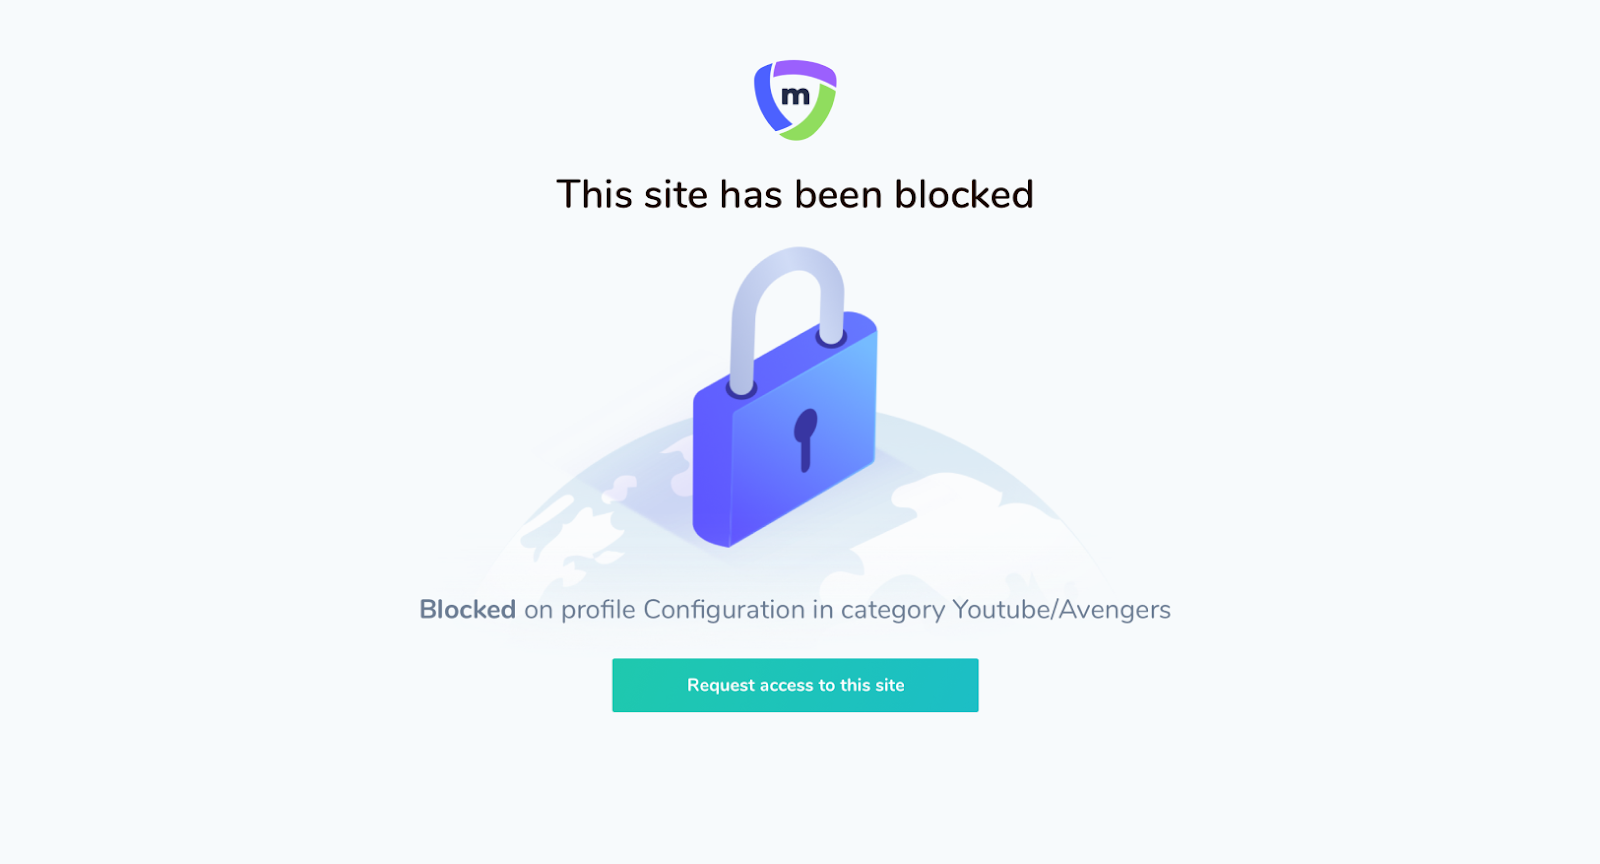
Task: Click the word 'profile' in the message
Action: pos(598,610)
